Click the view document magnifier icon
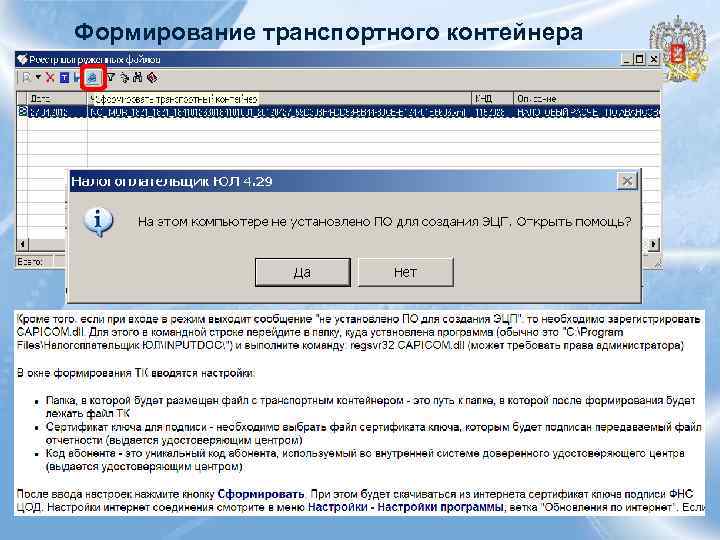The image size is (720, 540). [27, 78]
